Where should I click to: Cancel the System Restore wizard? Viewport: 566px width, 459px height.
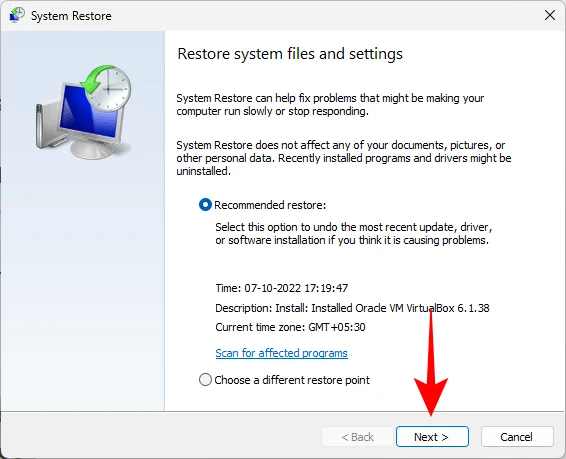coord(517,437)
